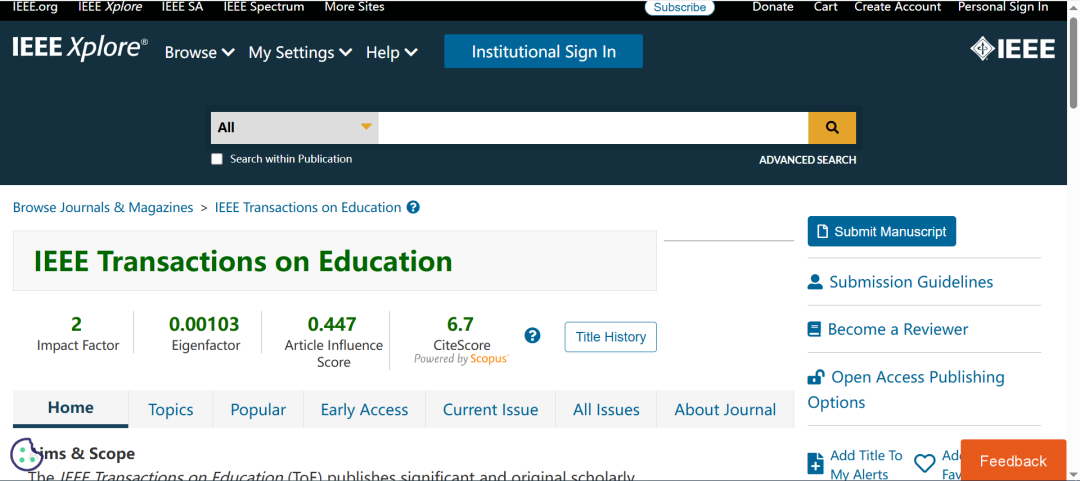Open the Become a Reviewer link
The image size is (1080, 481).
click(898, 329)
